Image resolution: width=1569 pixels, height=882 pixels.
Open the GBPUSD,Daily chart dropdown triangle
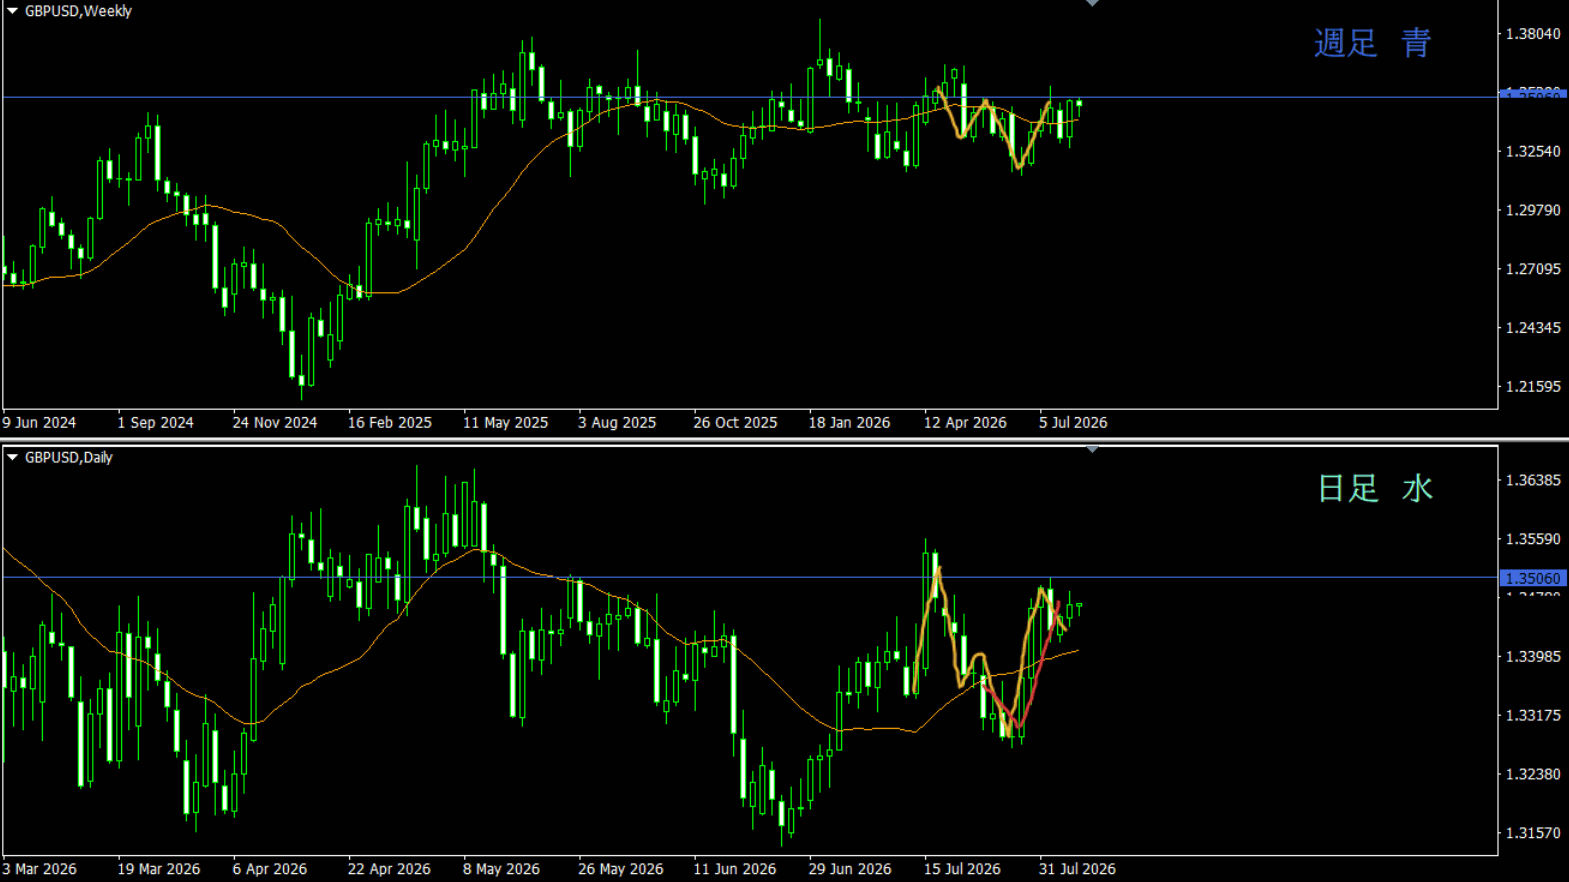(x=12, y=457)
